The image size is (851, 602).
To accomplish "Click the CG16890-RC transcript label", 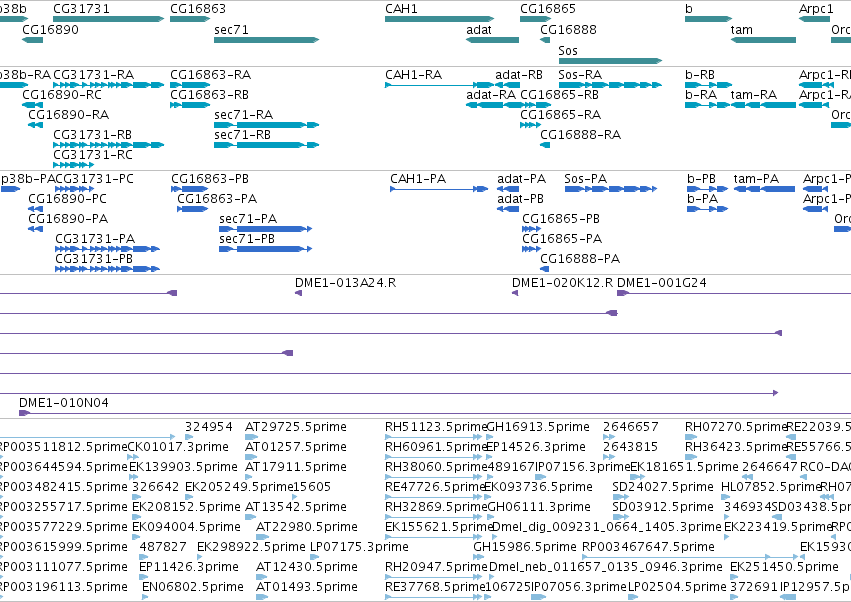I will tap(62, 94).
